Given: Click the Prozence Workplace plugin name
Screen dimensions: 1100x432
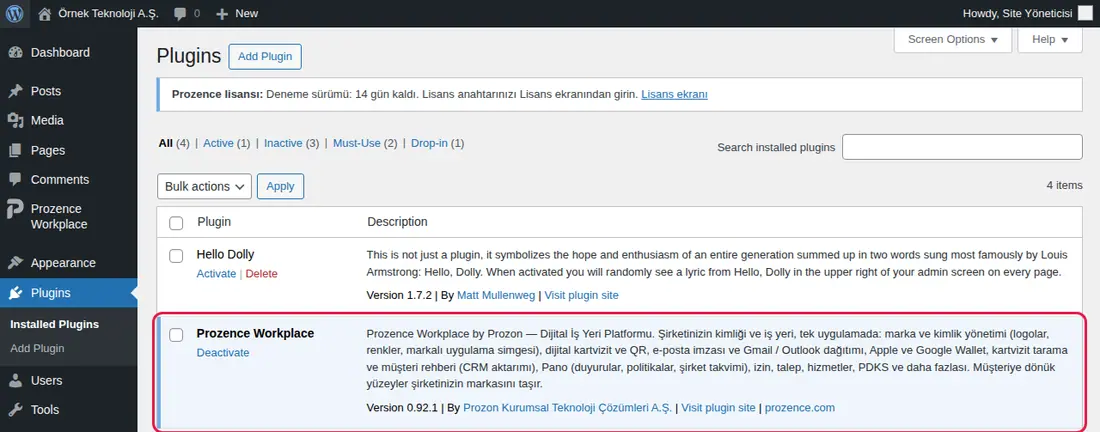Looking at the screenshot, I should 255,334.
